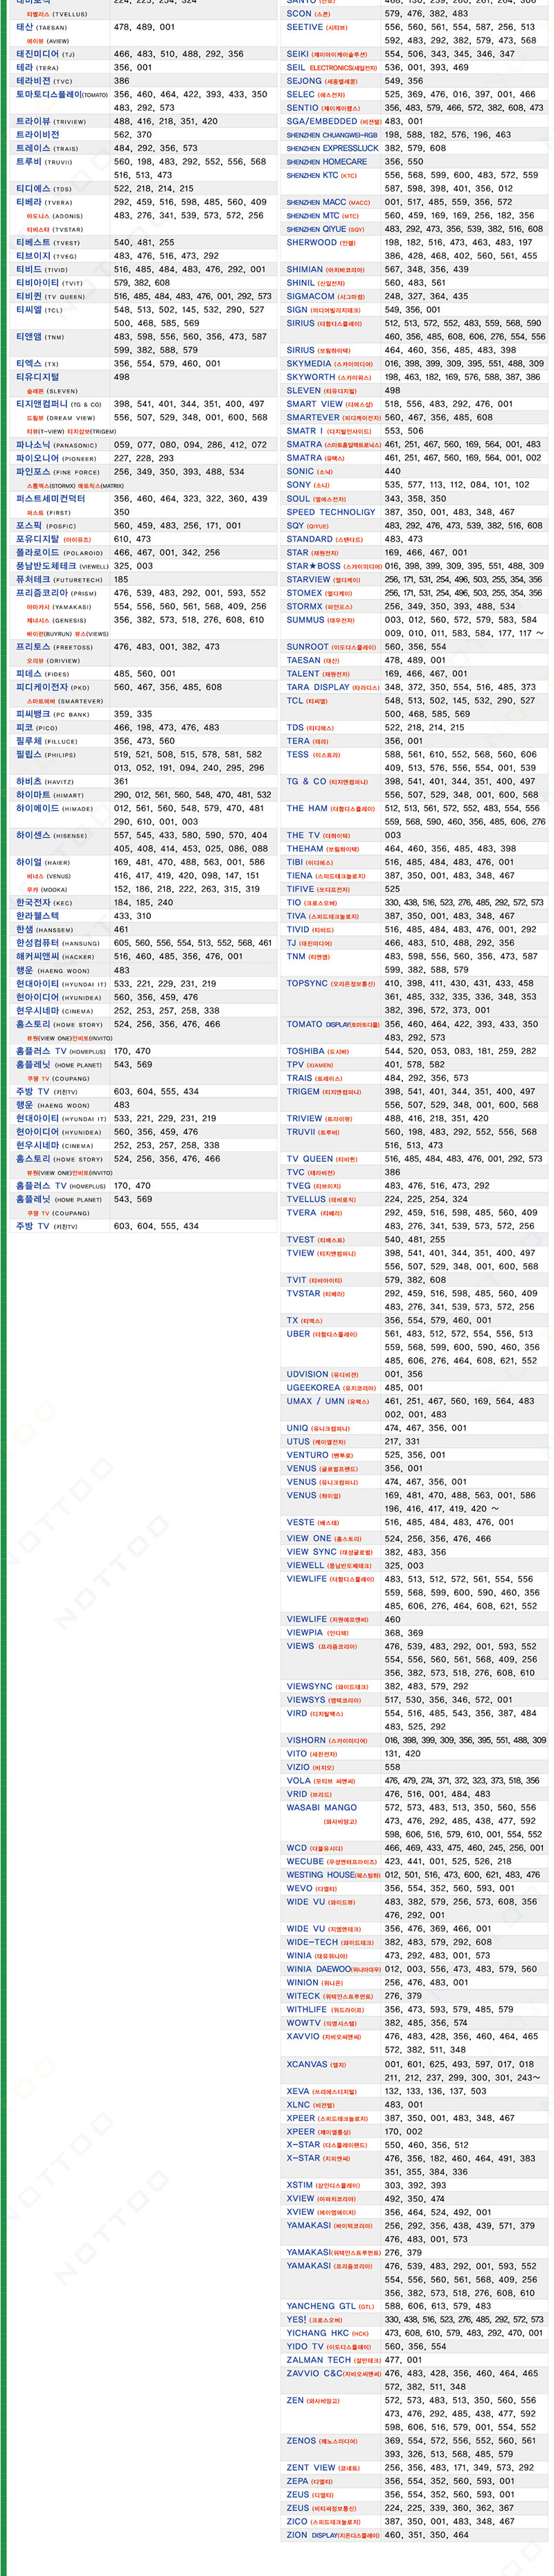
Task: Click the 티지앤컴퍼니 (TG & CO) label
Action: pos(59,404)
